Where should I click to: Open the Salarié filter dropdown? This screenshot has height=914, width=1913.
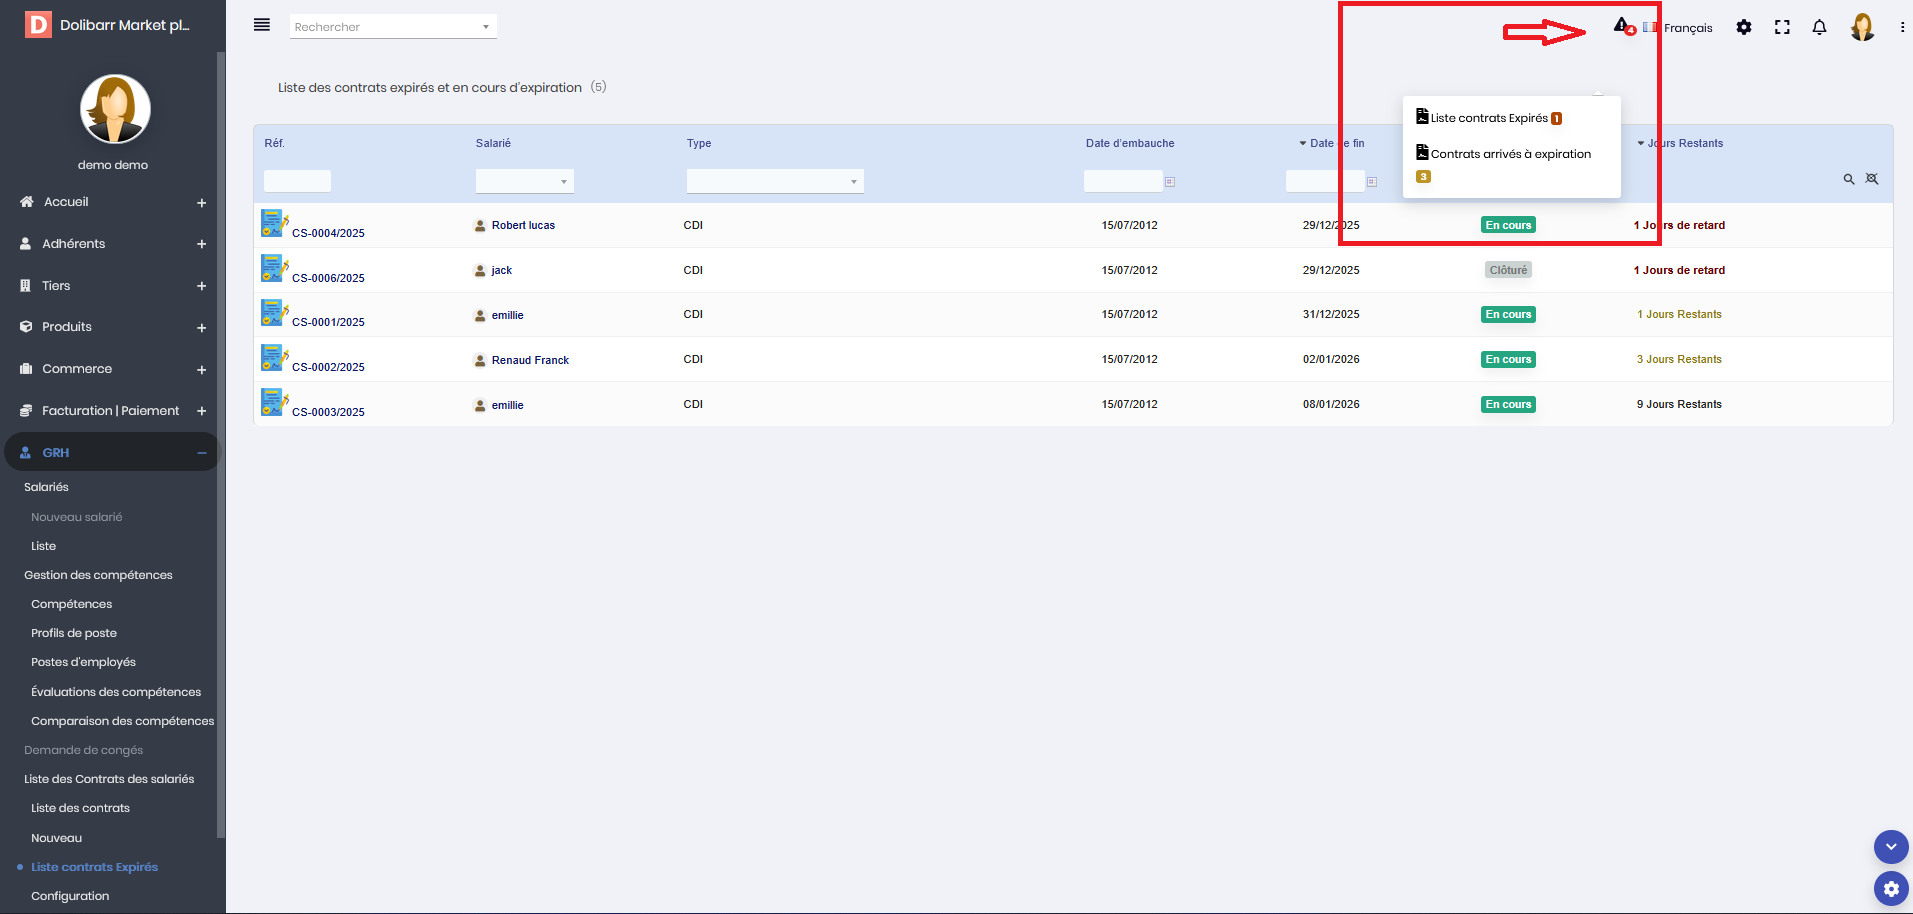(524, 181)
